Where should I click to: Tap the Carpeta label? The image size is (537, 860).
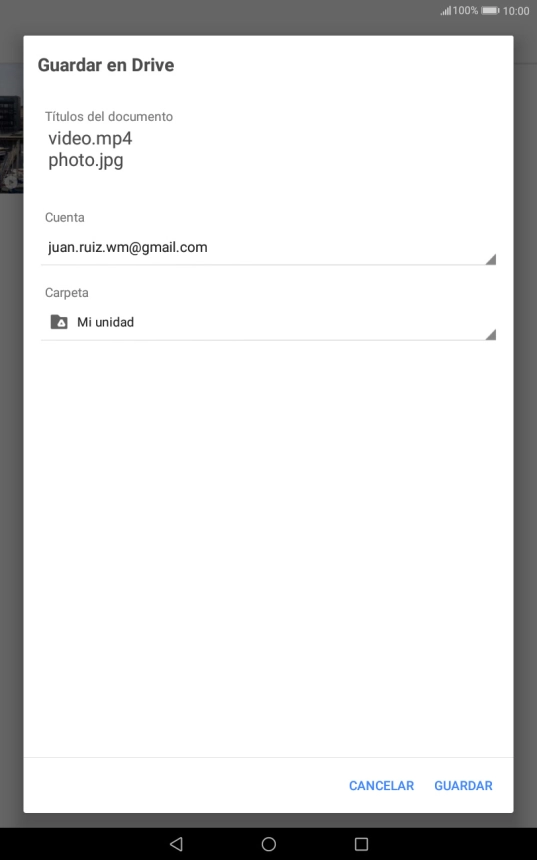pos(66,292)
